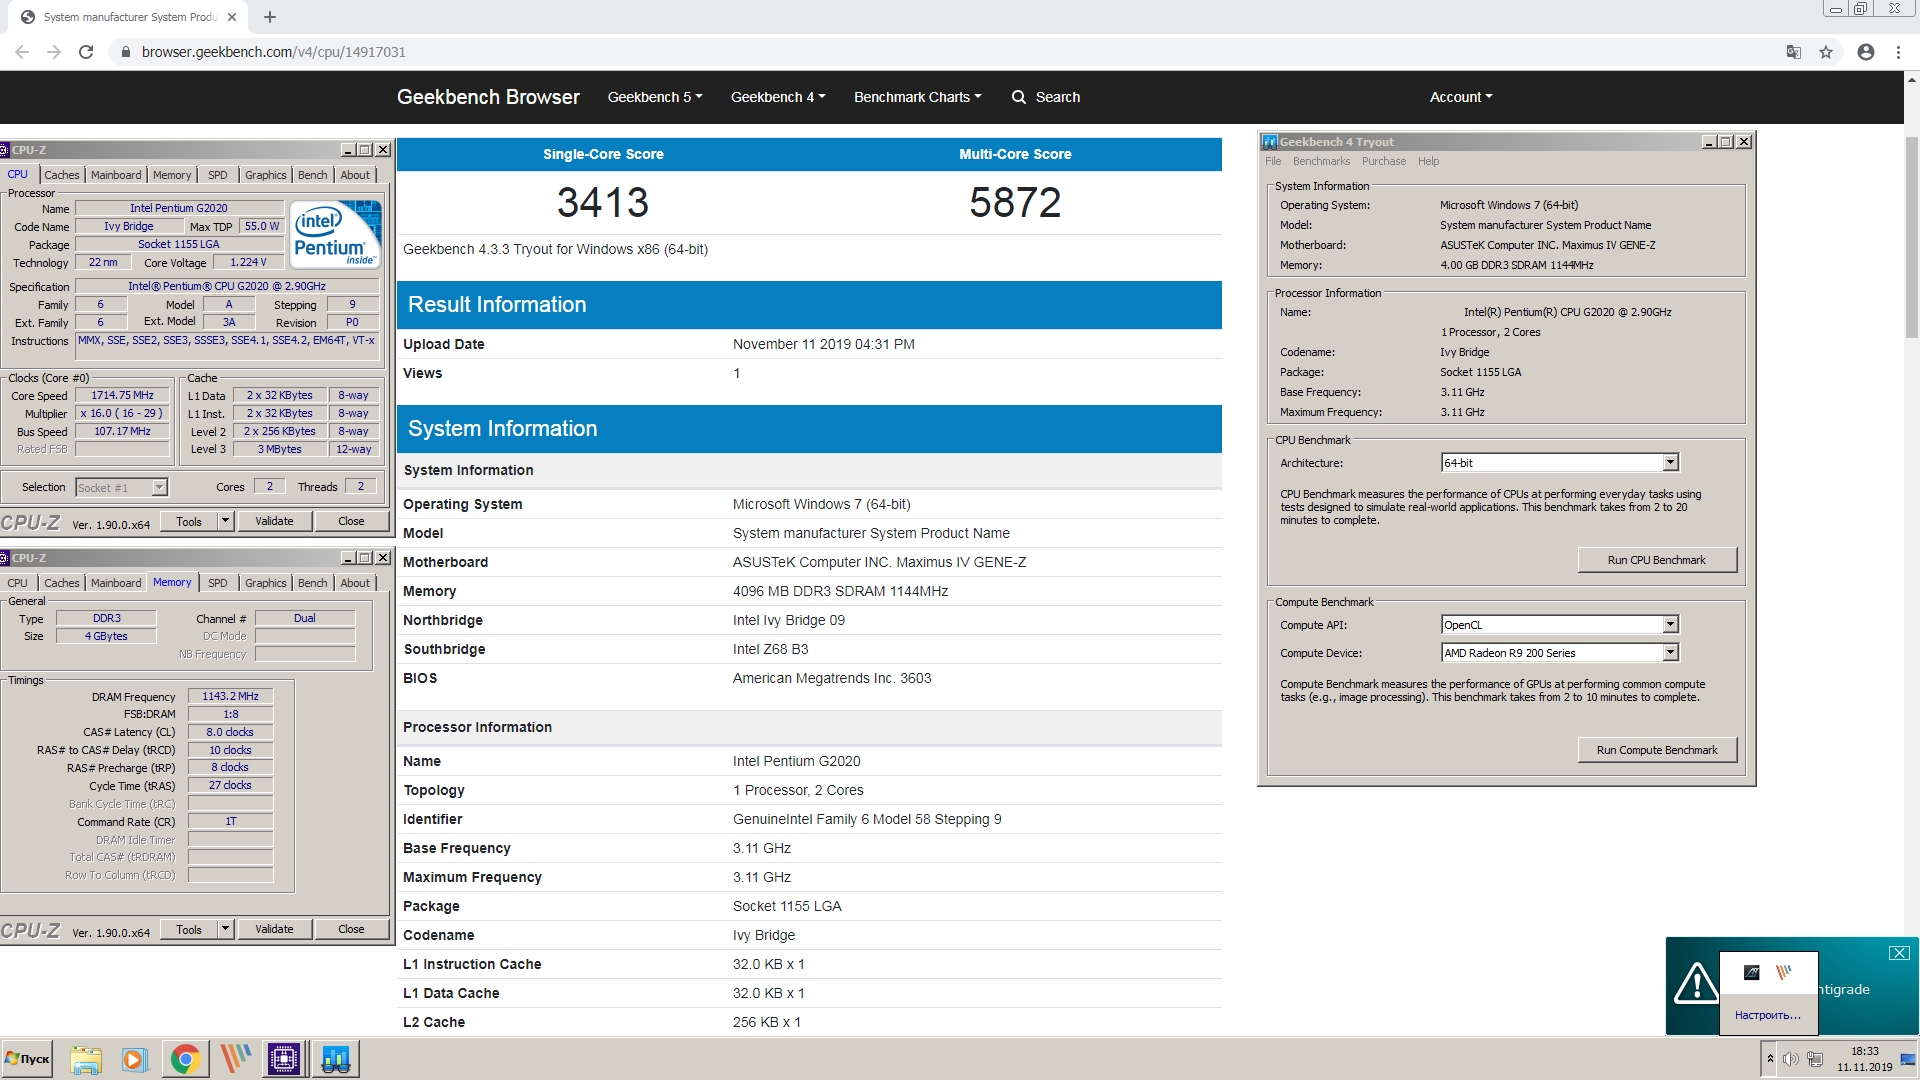Image resolution: width=1920 pixels, height=1080 pixels.
Task: Open Google Translate icon in address bar
Action: click(1794, 52)
